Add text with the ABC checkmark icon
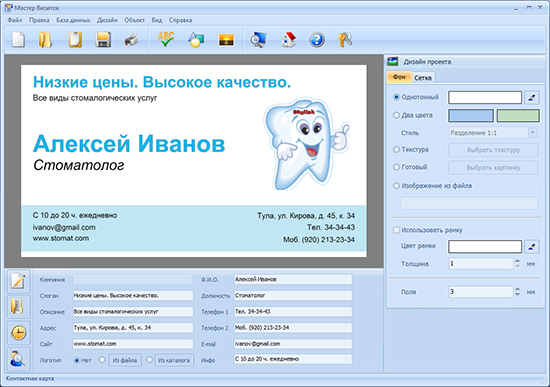The image size is (550, 387). (x=166, y=39)
